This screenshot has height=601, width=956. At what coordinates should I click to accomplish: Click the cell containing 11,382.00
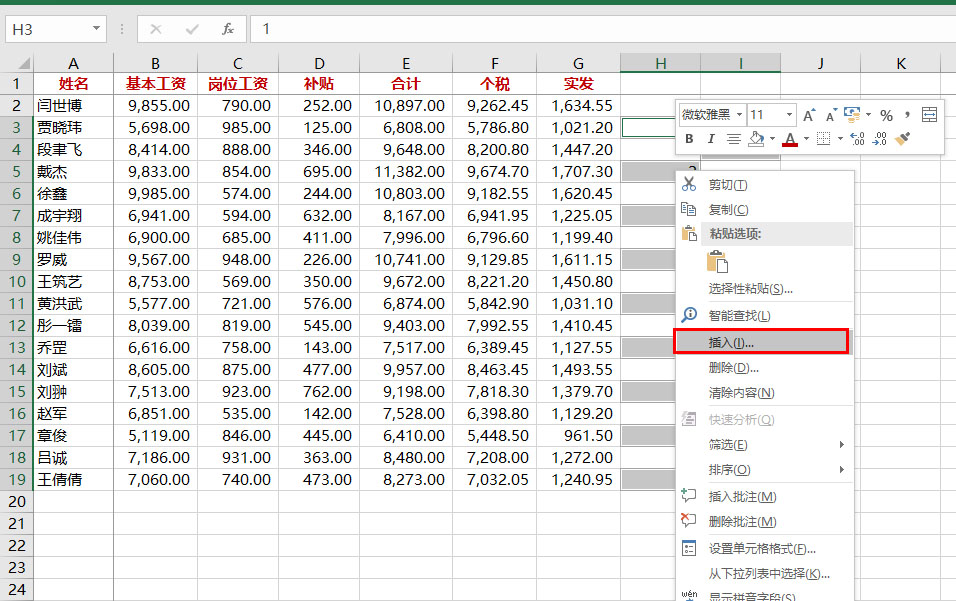[x=406, y=172]
